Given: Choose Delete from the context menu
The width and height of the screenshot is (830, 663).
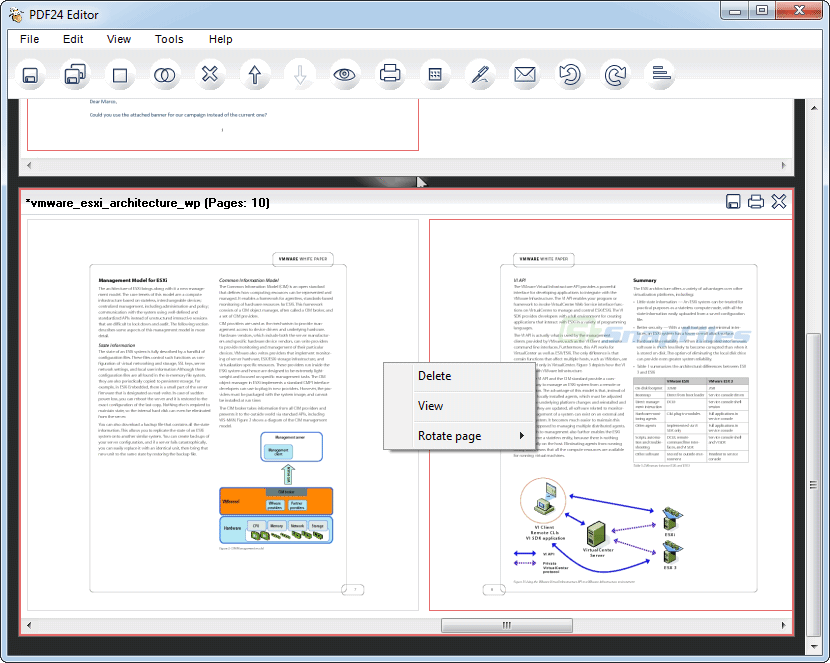Looking at the screenshot, I should [460, 376].
